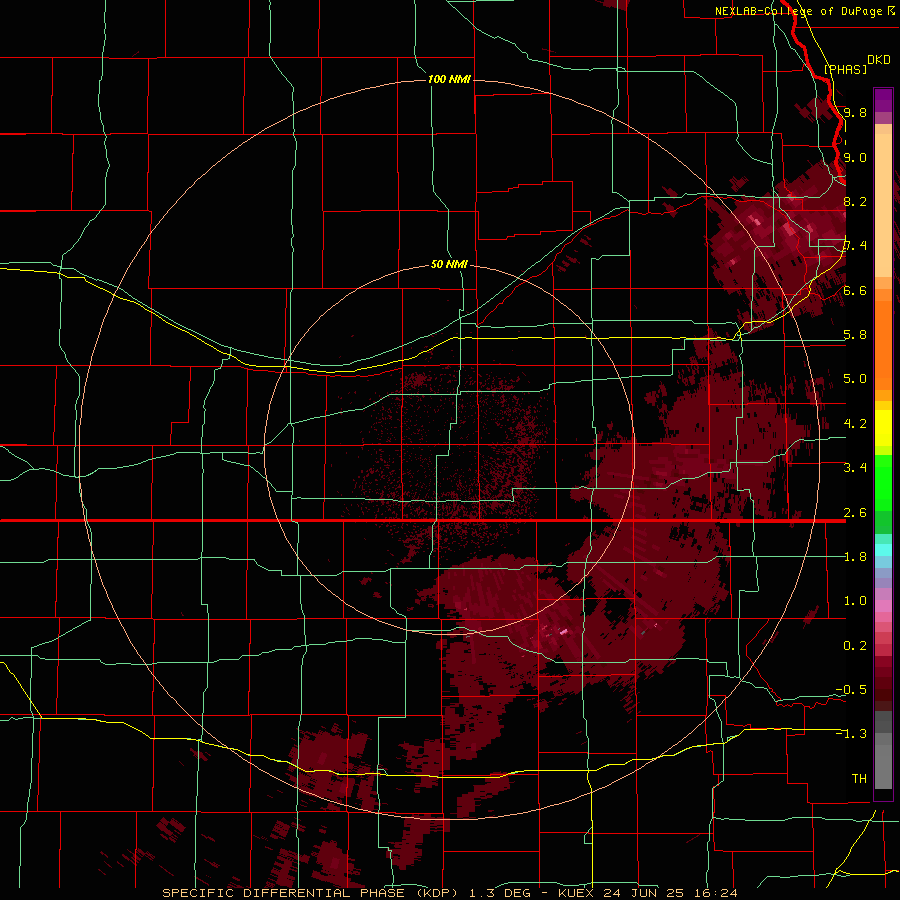Click the 2.6 color scale value
The width and height of the screenshot is (900, 900).
(855, 512)
